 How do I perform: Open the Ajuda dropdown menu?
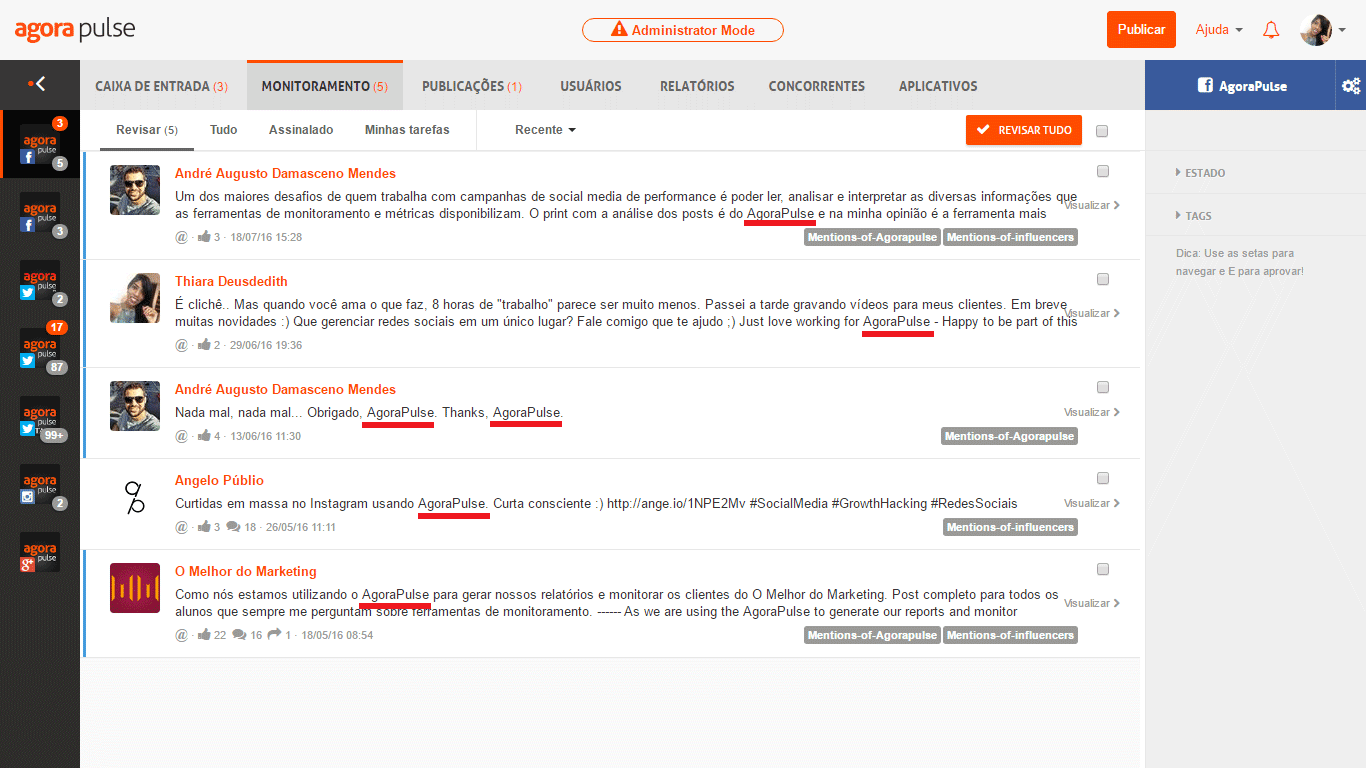(x=1219, y=30)
